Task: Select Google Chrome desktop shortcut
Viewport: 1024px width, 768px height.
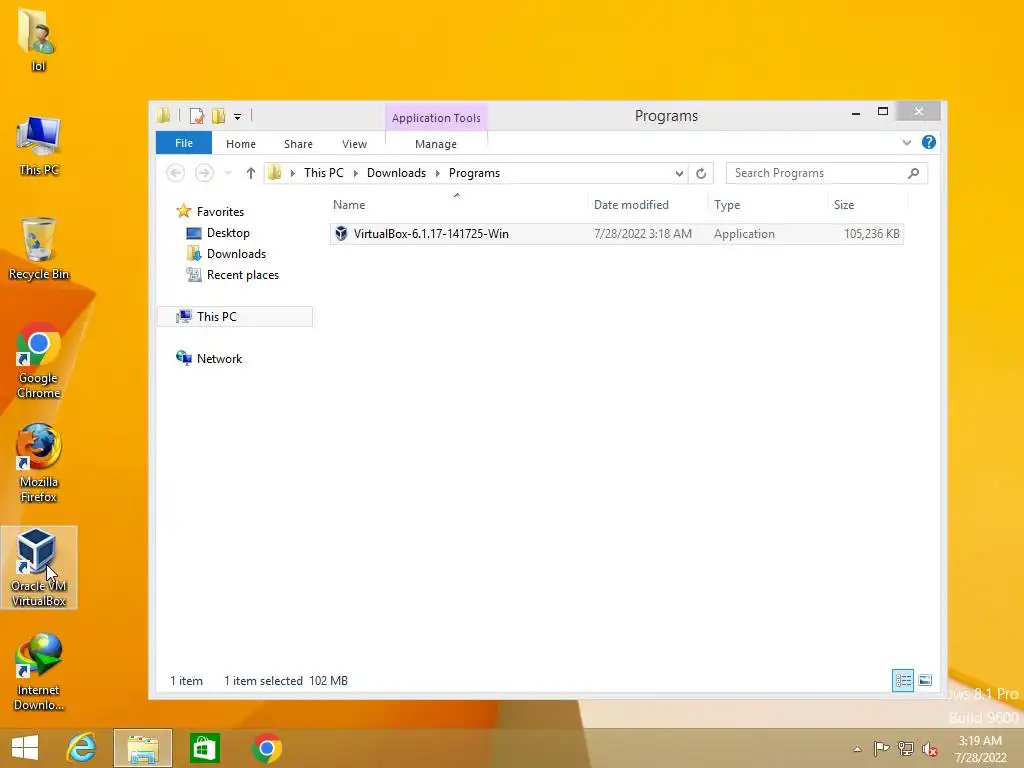Action: (x=39, y=360)
